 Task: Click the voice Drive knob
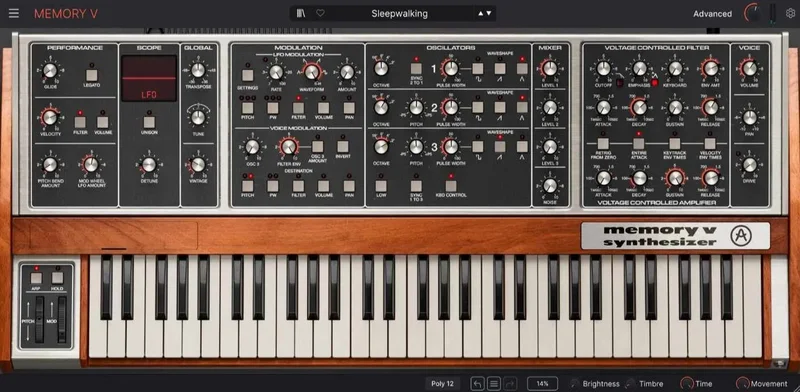(749, 164)
